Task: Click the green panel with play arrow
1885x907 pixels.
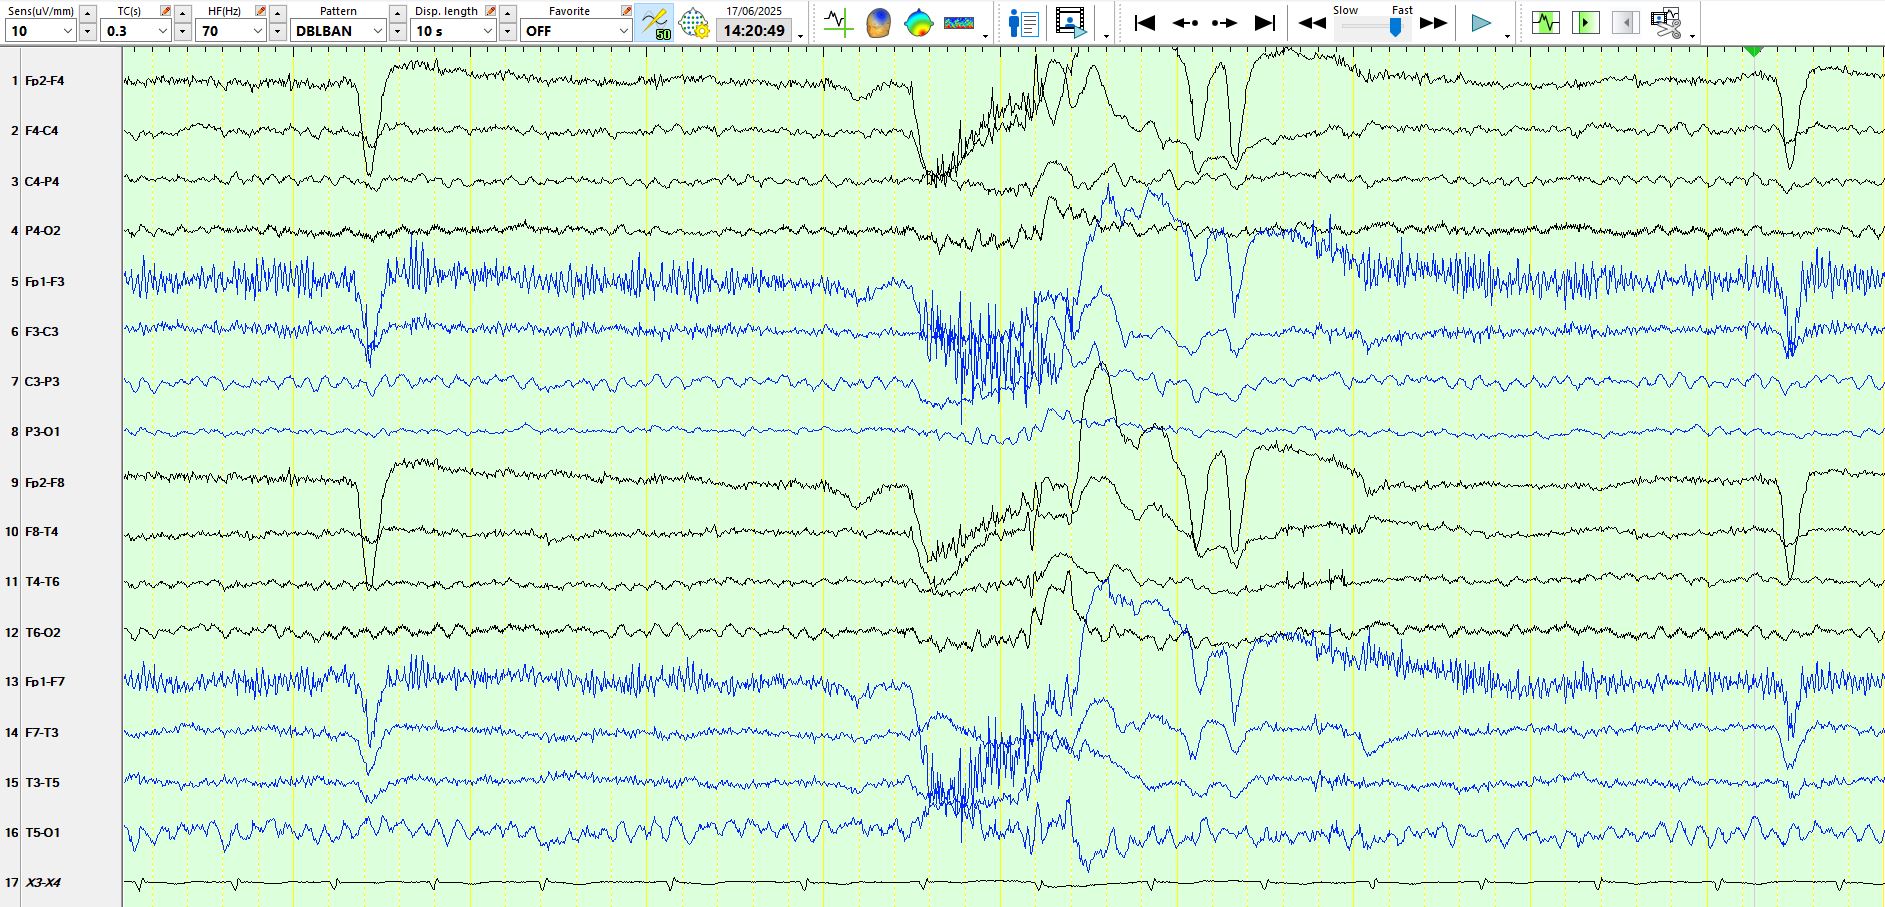Action: (1585, 22)
